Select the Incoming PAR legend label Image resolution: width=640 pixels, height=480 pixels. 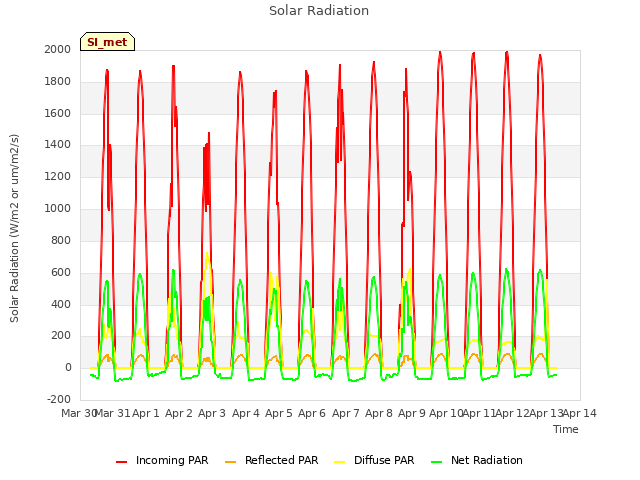[x=172, y=460]
